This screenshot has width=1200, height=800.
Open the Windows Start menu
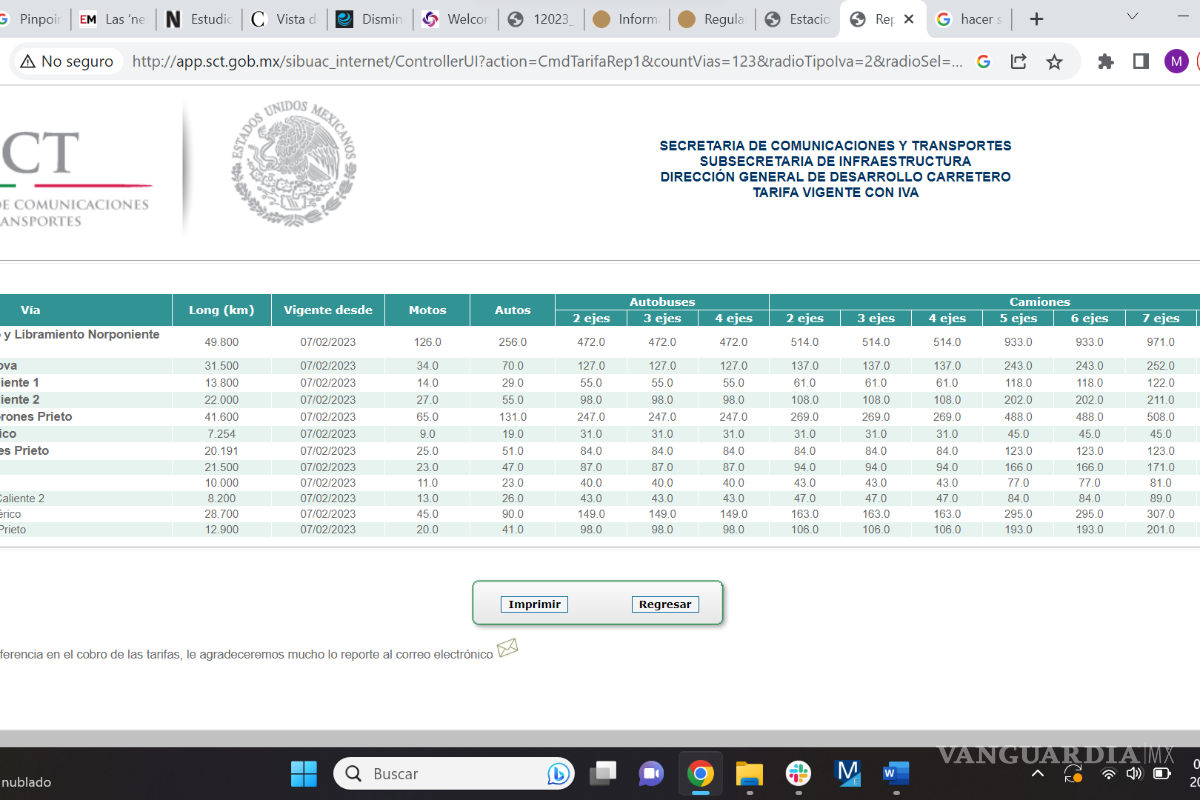click(x=304, y=773)
